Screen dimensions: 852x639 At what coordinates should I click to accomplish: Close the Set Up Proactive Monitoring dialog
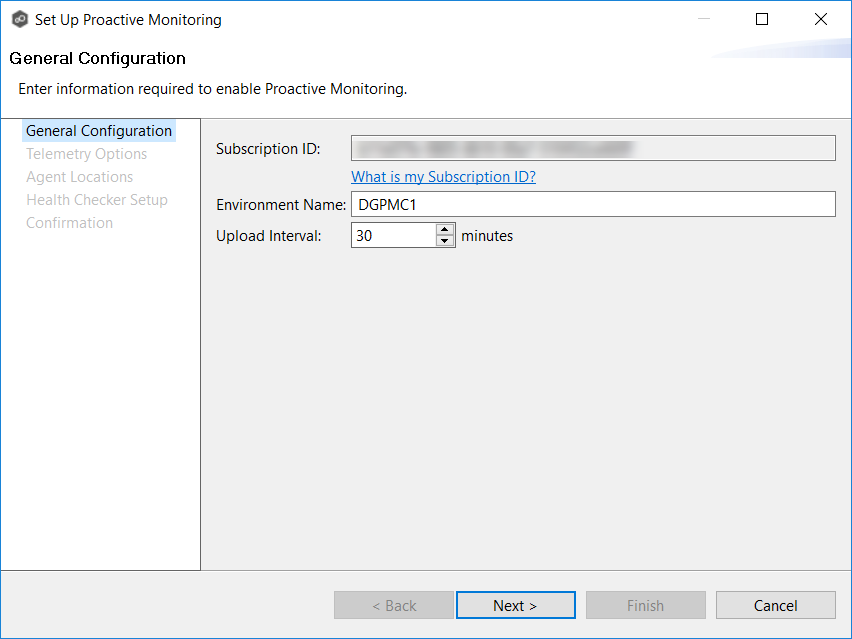point(821,19)
